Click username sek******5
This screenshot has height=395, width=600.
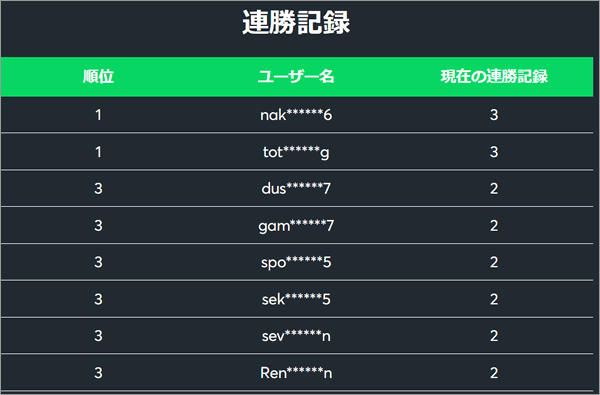pos(296,299)
